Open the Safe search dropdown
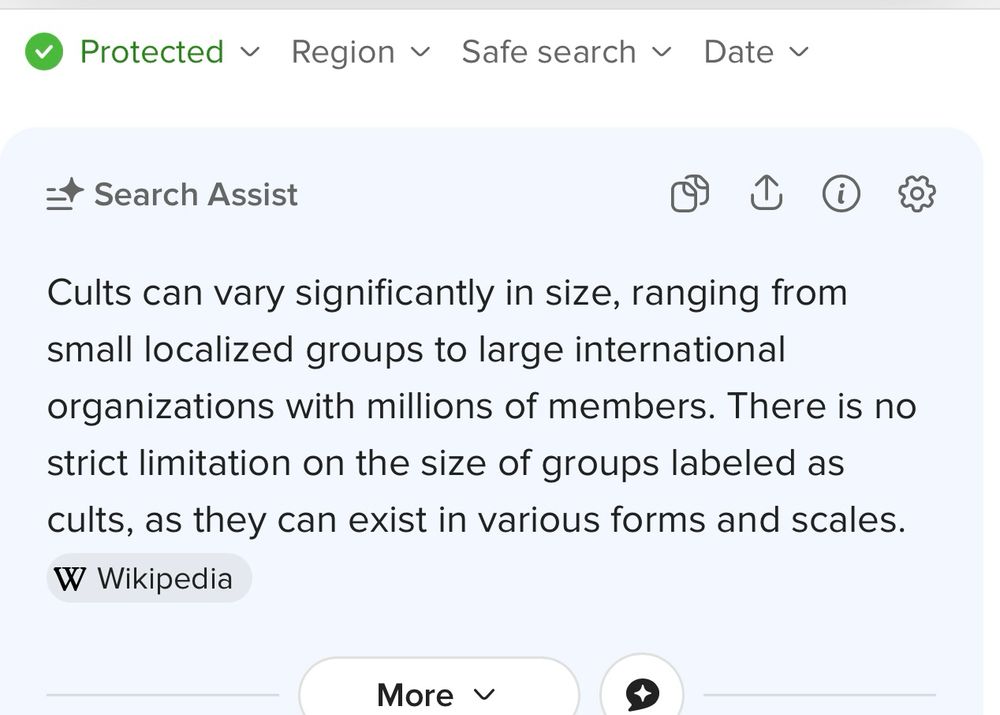The height and width of the screenshot is (715, 1000). pos(566,52)
